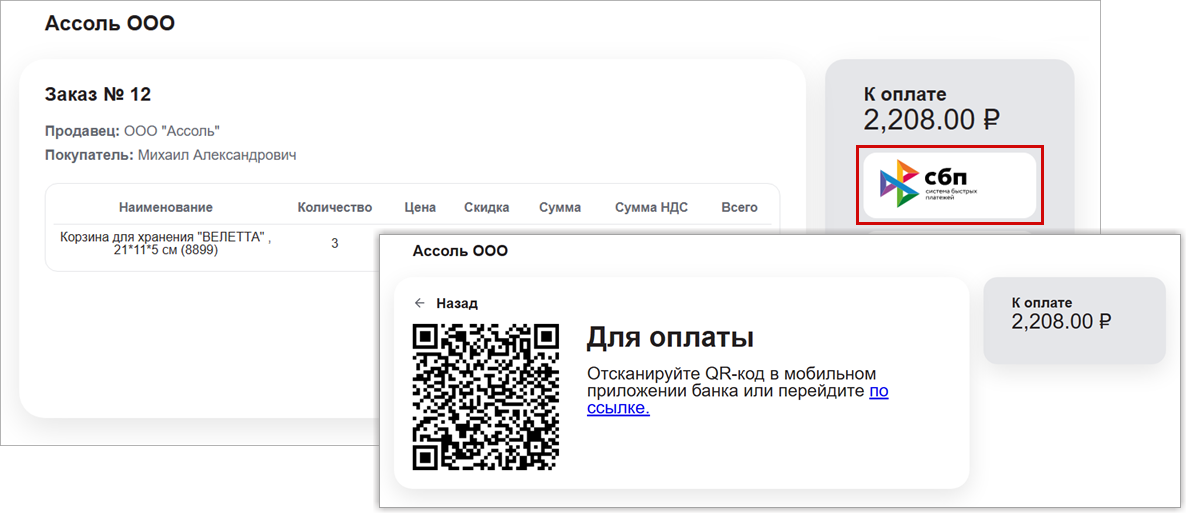The height and width of the screenshot is (514, 1187).
Task: Click the 'Ассоль ООО' title in the back window
Action: click(110, 23)
